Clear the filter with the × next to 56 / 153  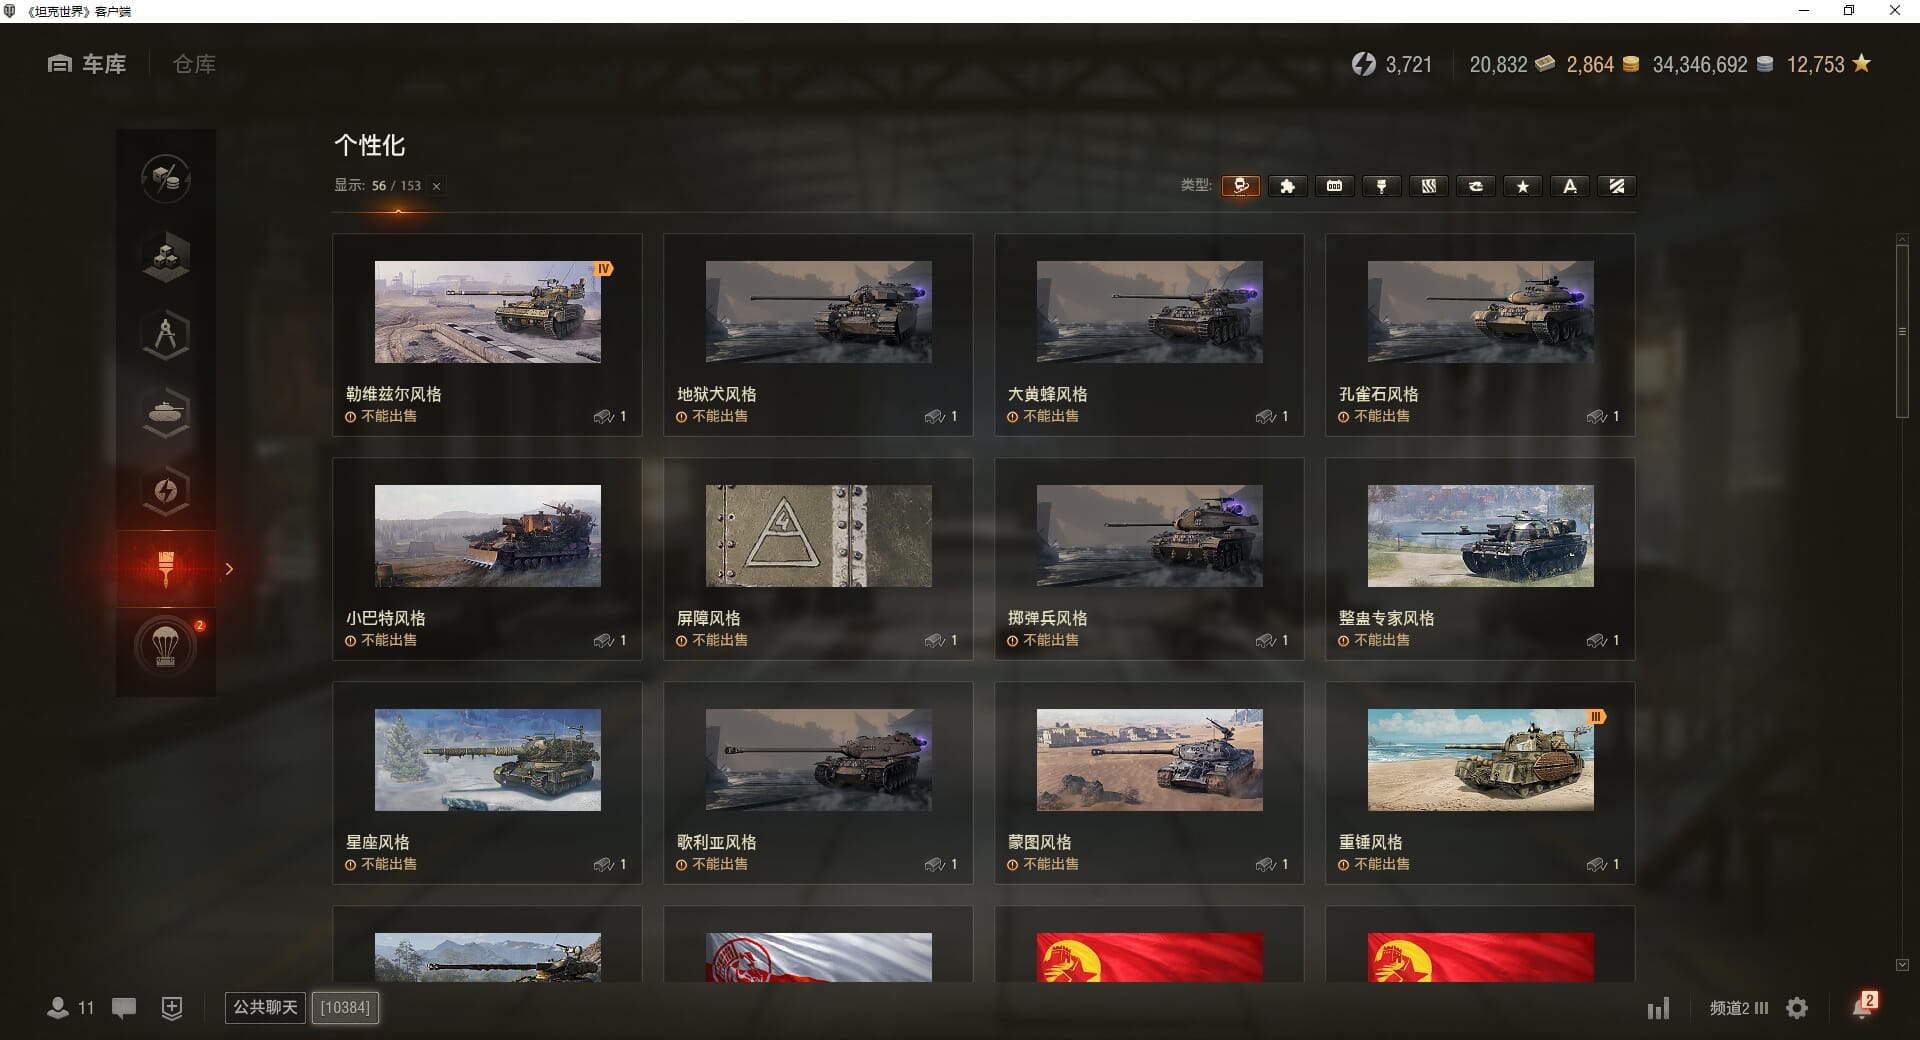coord(436,186)
